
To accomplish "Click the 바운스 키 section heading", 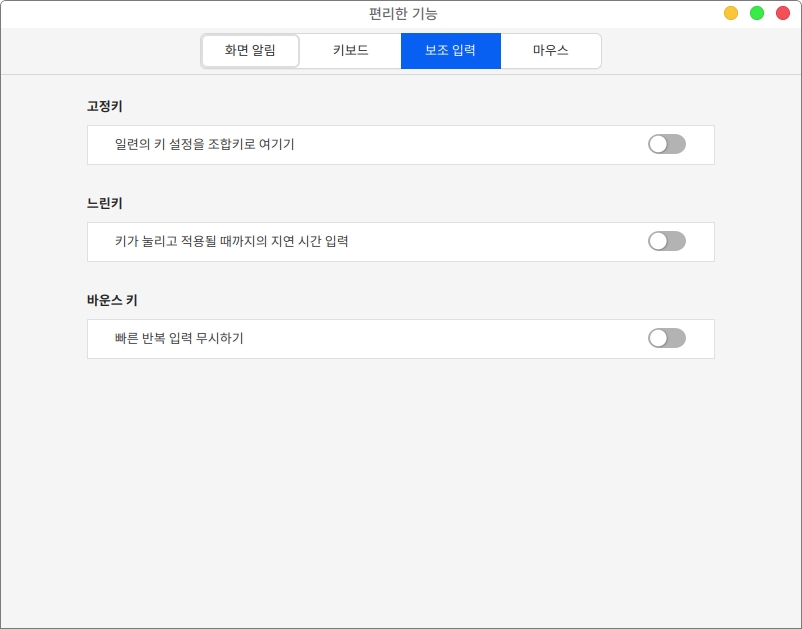I will (112, 300).
